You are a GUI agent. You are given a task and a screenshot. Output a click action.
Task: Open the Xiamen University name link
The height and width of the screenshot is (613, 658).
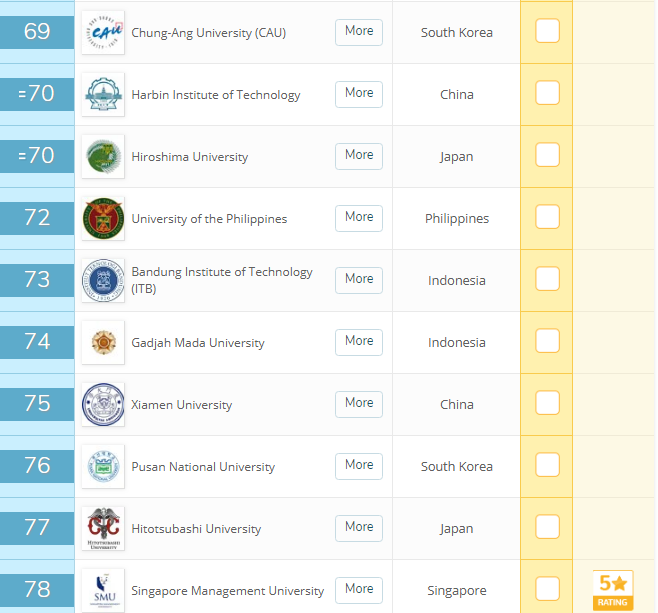click(x=182, y=405)
